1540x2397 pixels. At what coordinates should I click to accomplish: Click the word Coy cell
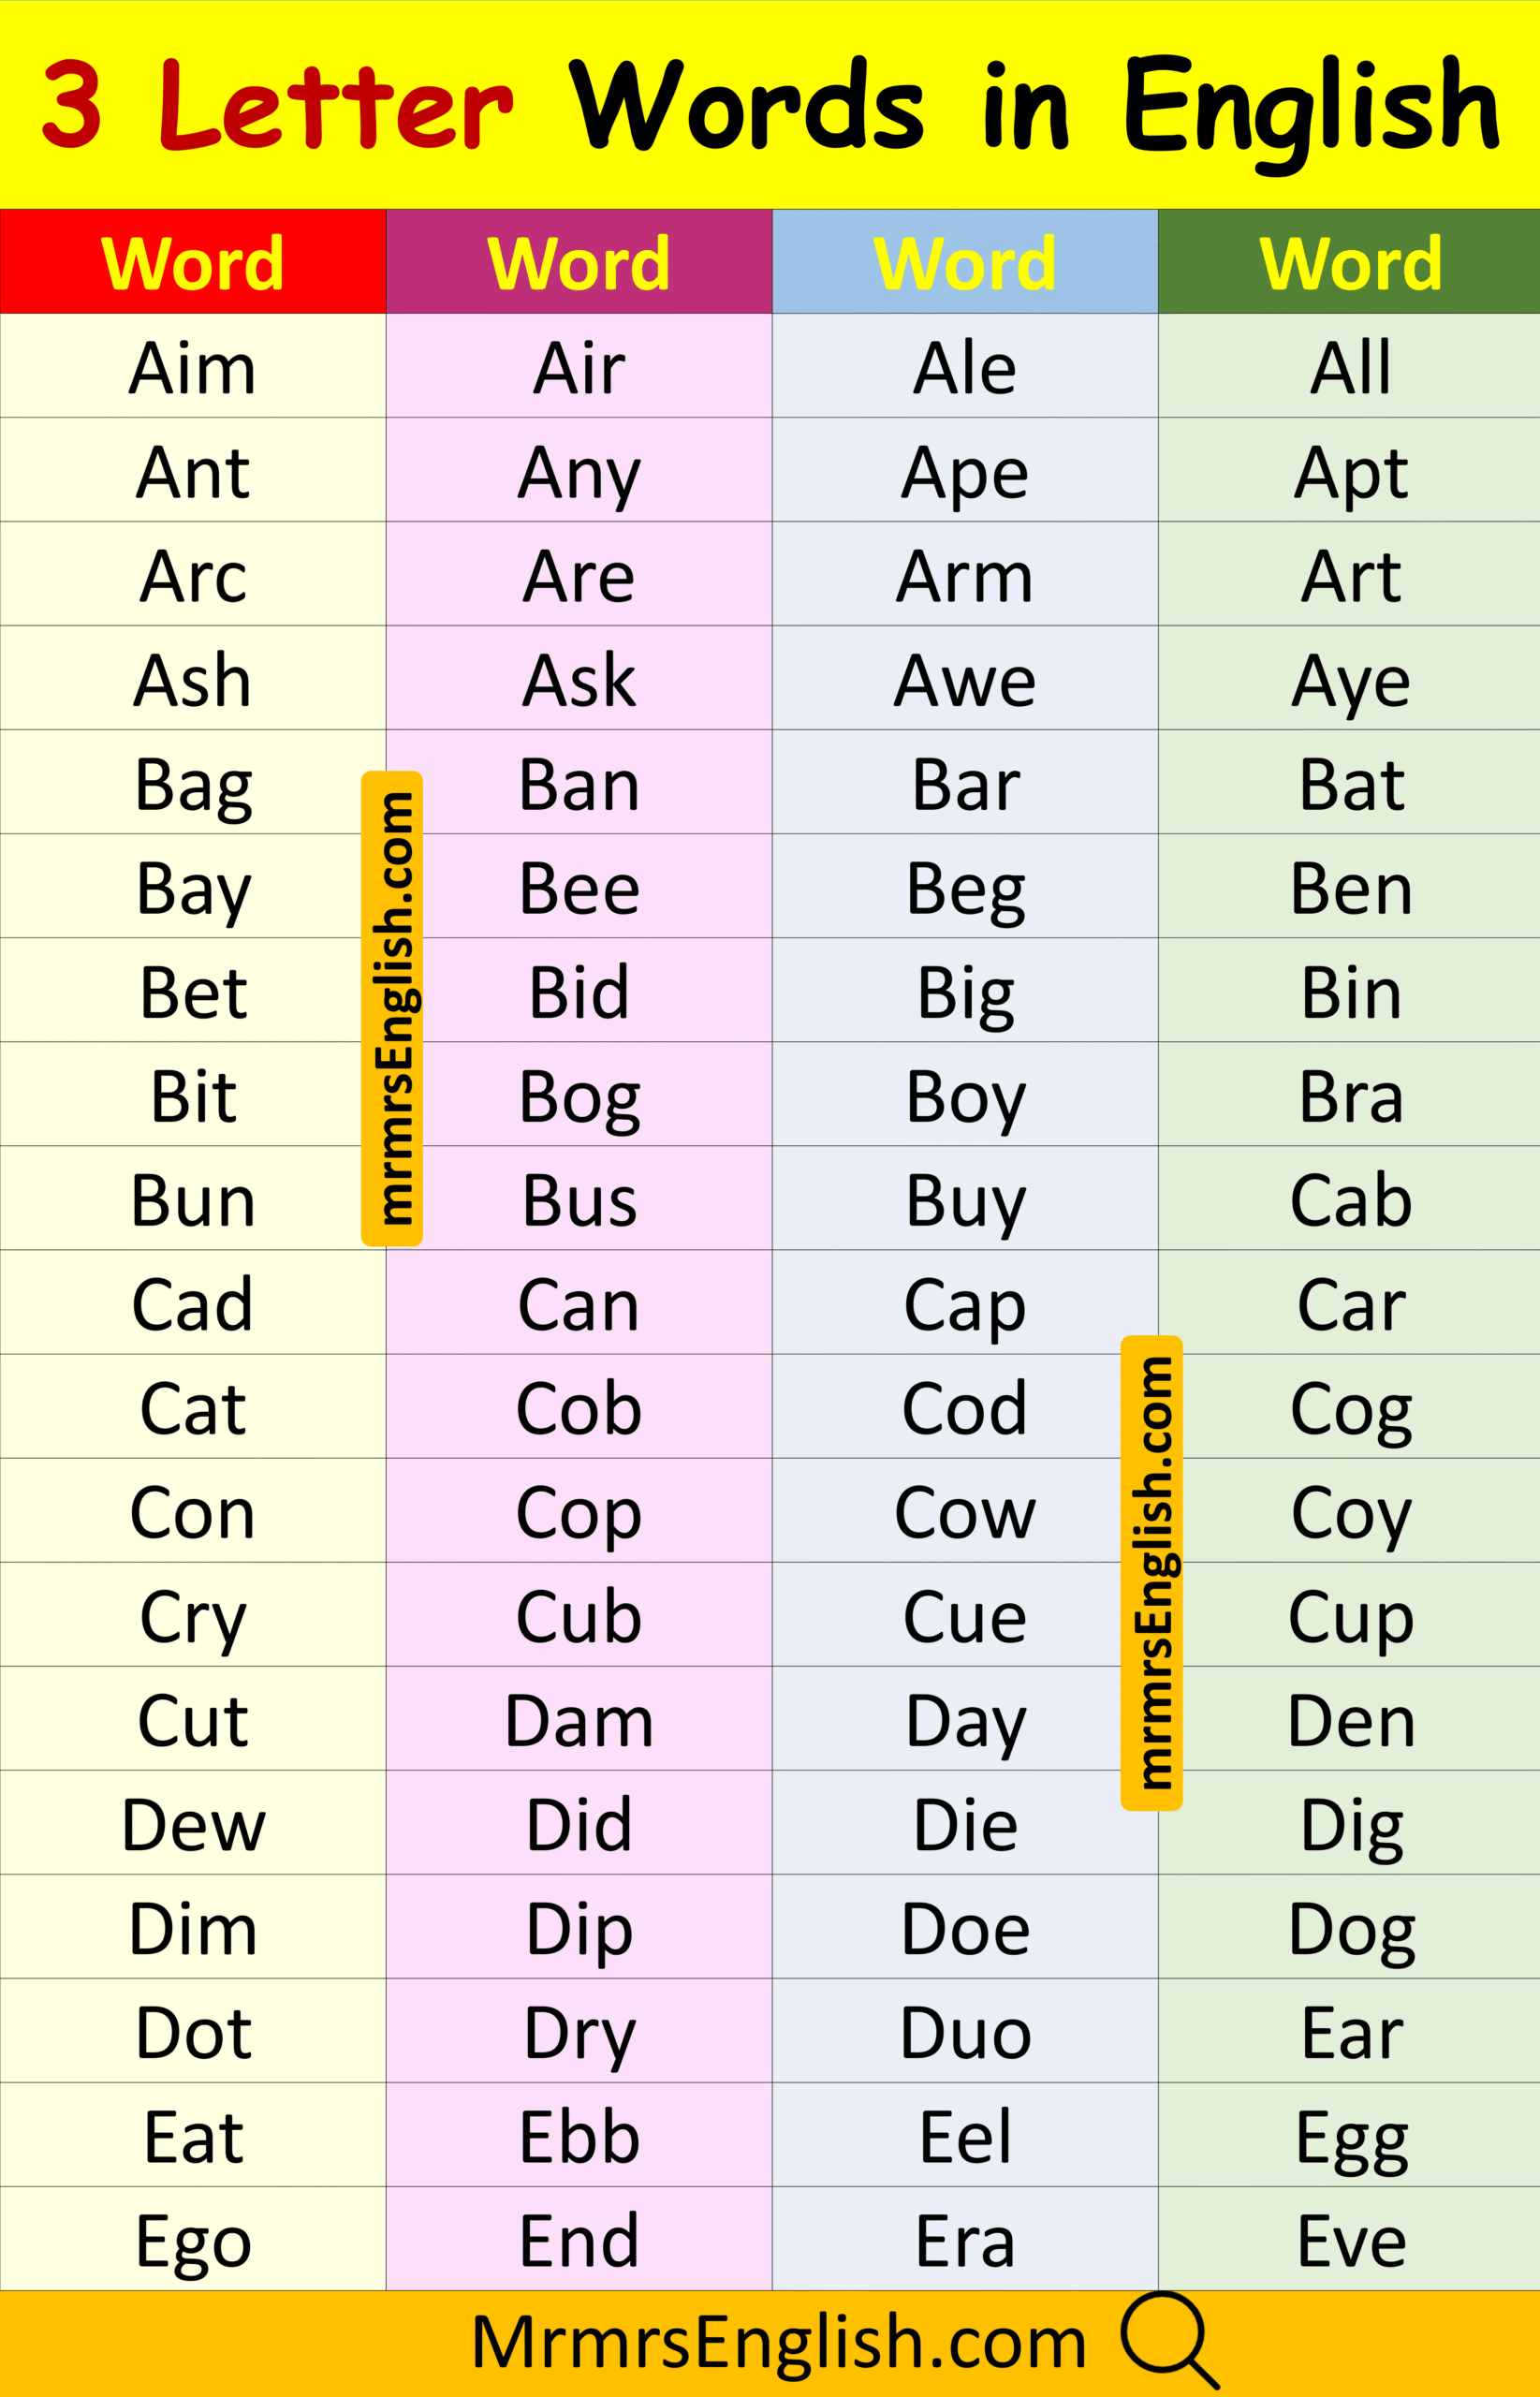(1350, 1512)
